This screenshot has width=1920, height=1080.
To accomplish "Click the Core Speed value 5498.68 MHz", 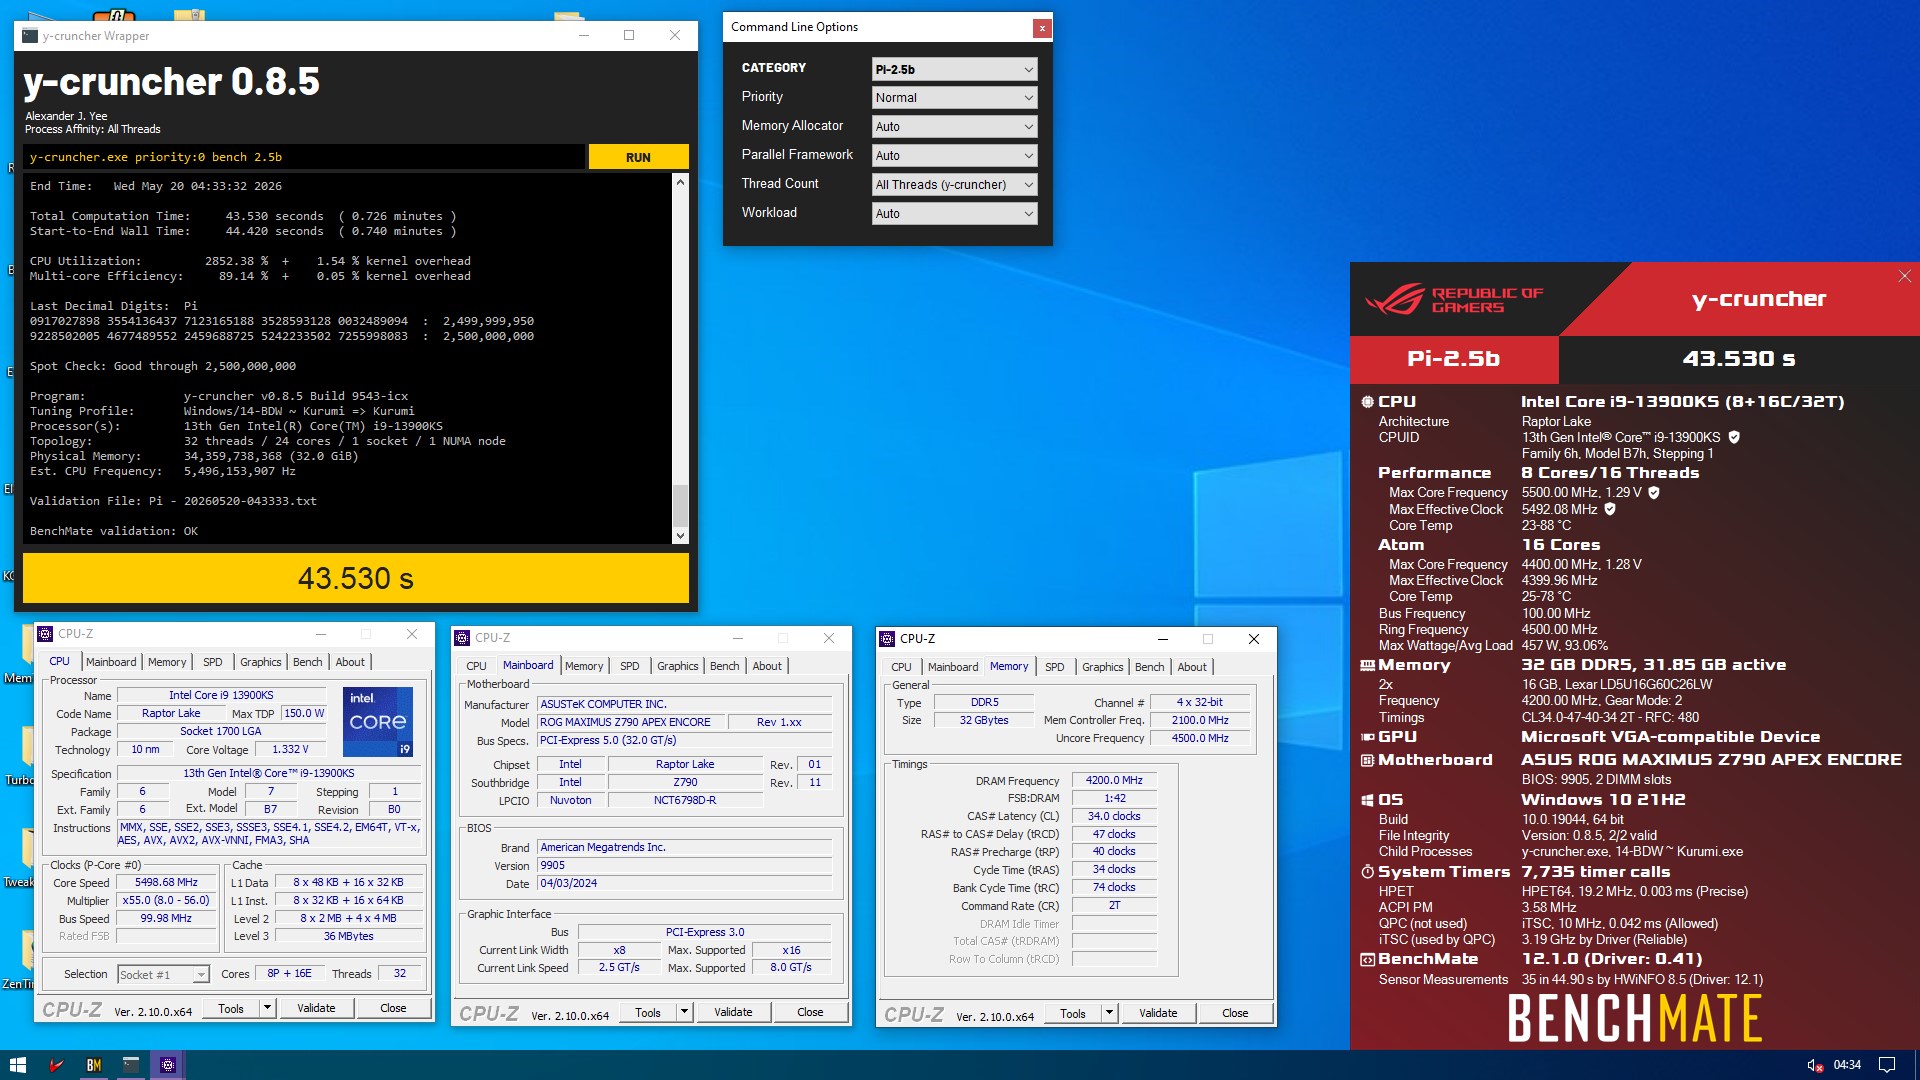I will [166, 883].
